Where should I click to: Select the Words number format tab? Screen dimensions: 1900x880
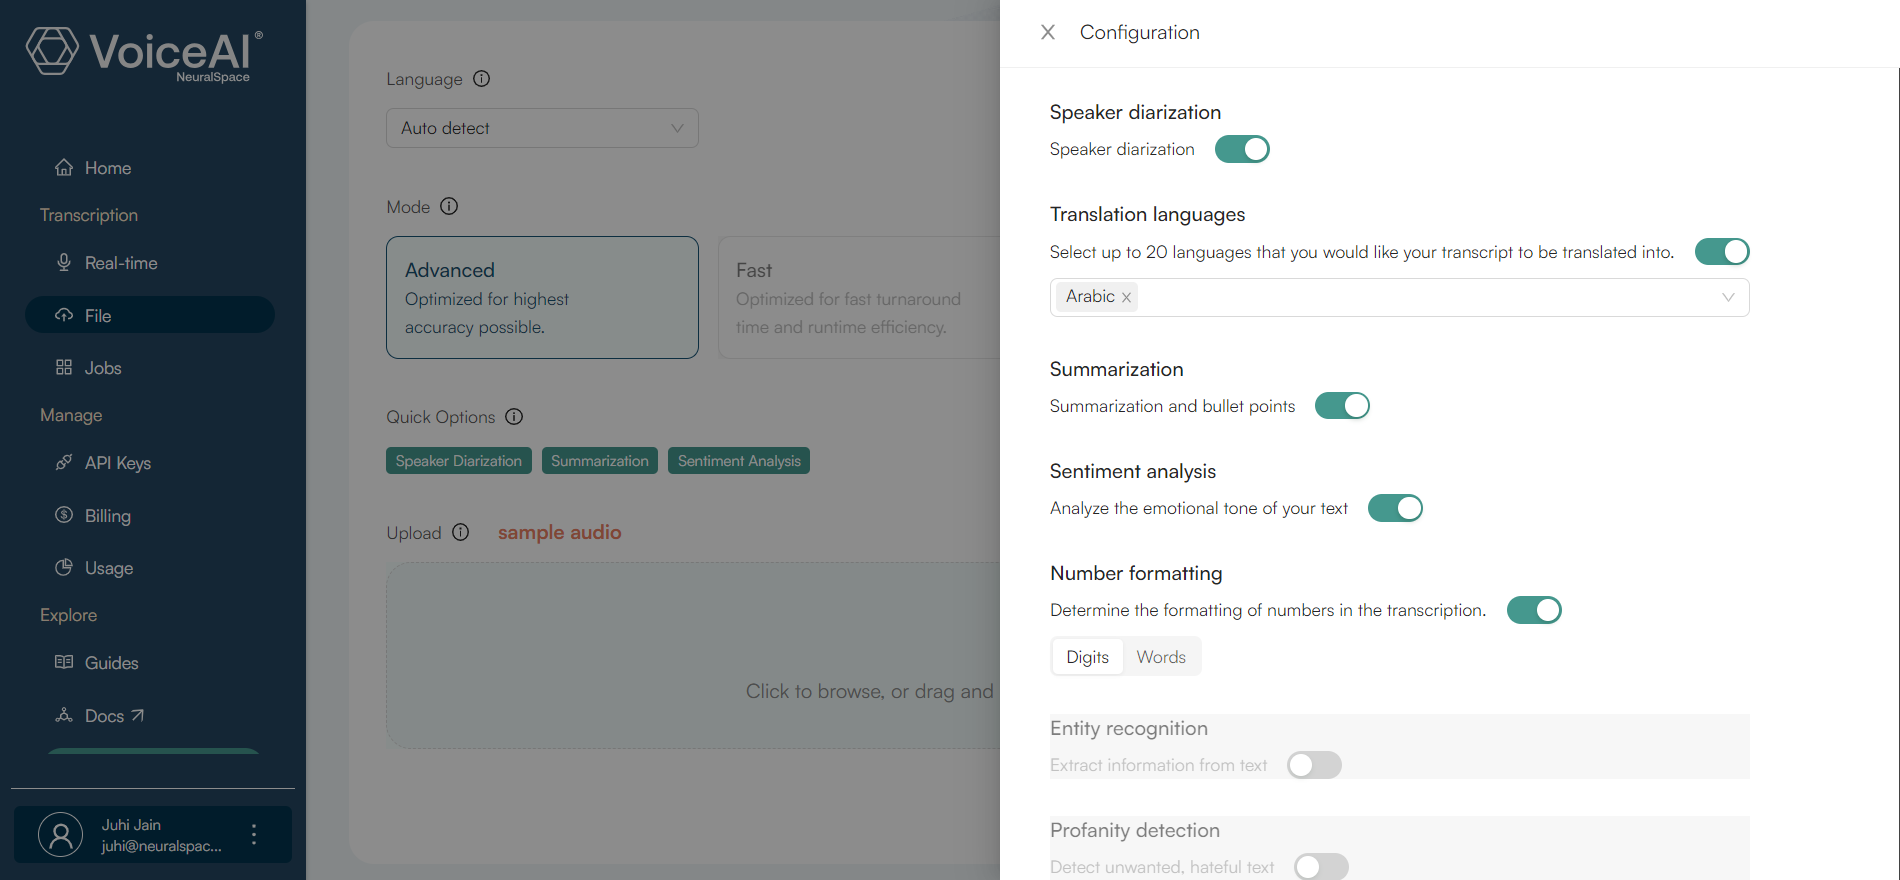(x=1160, y=657)
